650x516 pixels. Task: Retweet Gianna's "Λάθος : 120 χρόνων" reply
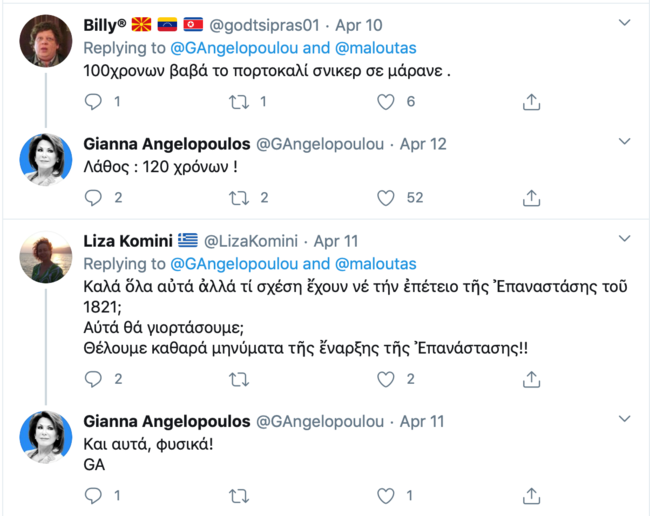point(239,198)
